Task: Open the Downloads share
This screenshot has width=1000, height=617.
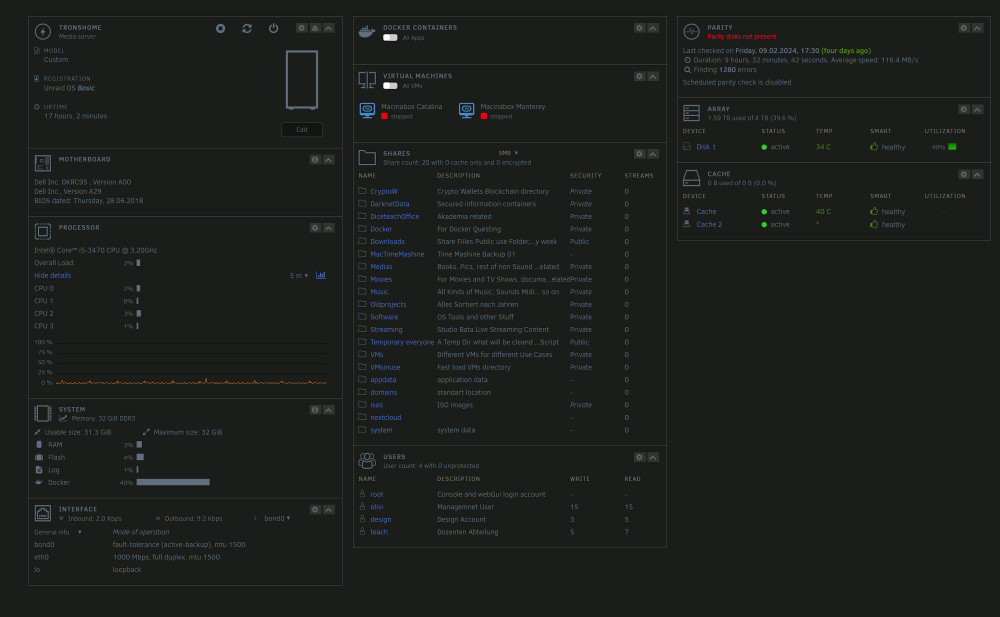Action: pyautogui.click(x=387, y=242)
